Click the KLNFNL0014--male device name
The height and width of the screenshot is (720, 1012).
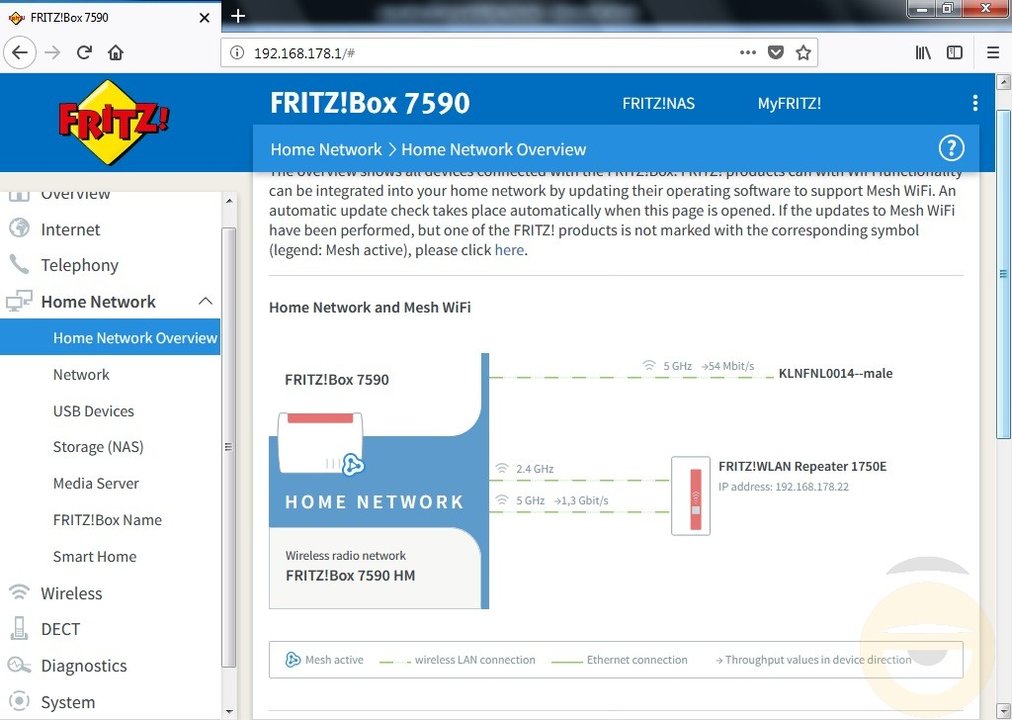836,373
